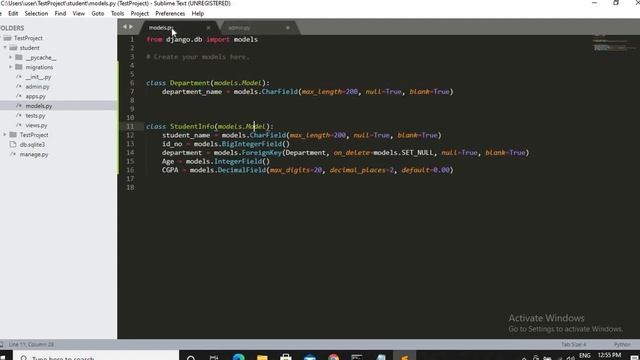Open the Tools menu
The width and height of the screenshot is (640, 360).
(117, 13)
